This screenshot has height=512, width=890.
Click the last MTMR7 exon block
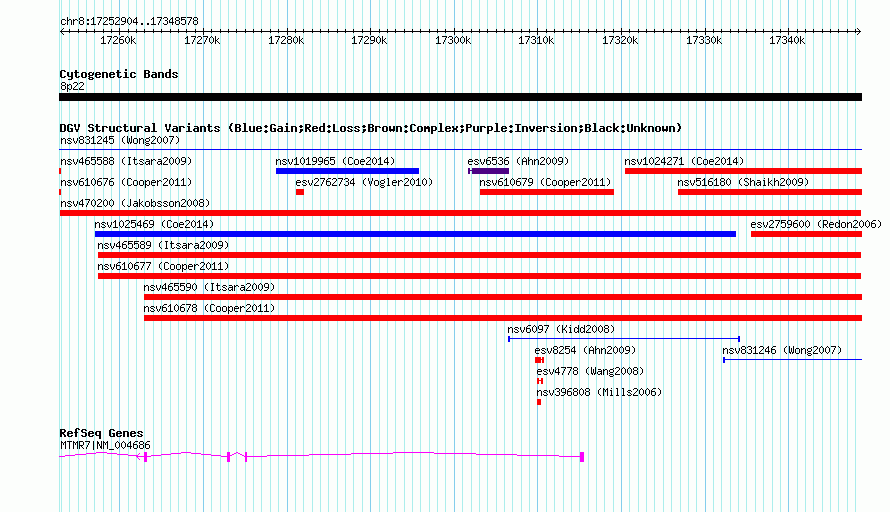[582, 456]
